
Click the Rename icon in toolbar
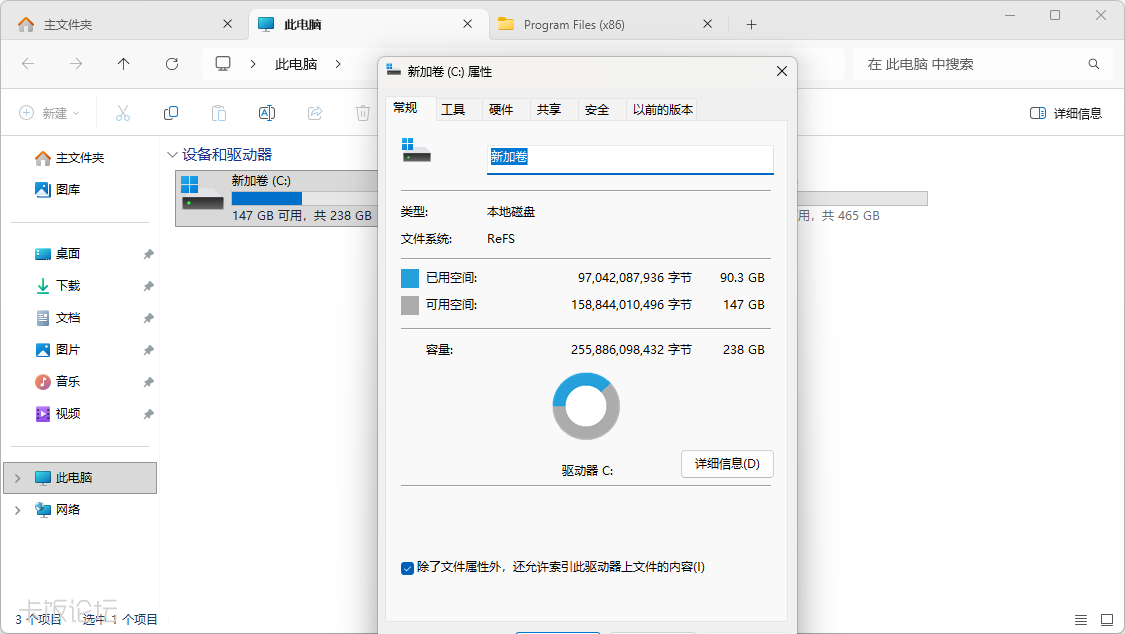coord(267,113)
